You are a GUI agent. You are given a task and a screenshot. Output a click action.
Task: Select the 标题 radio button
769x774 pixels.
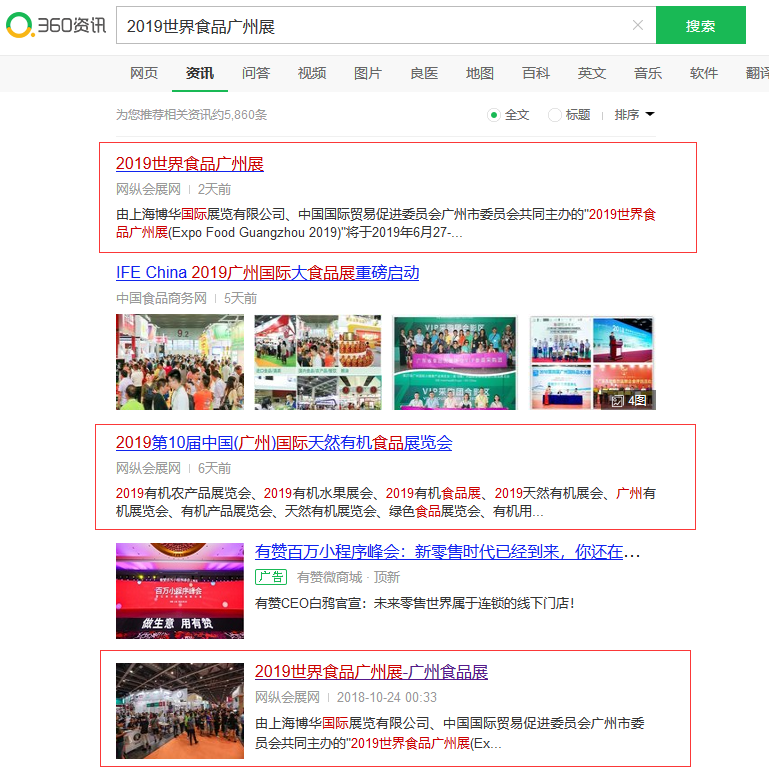point(554,115)
